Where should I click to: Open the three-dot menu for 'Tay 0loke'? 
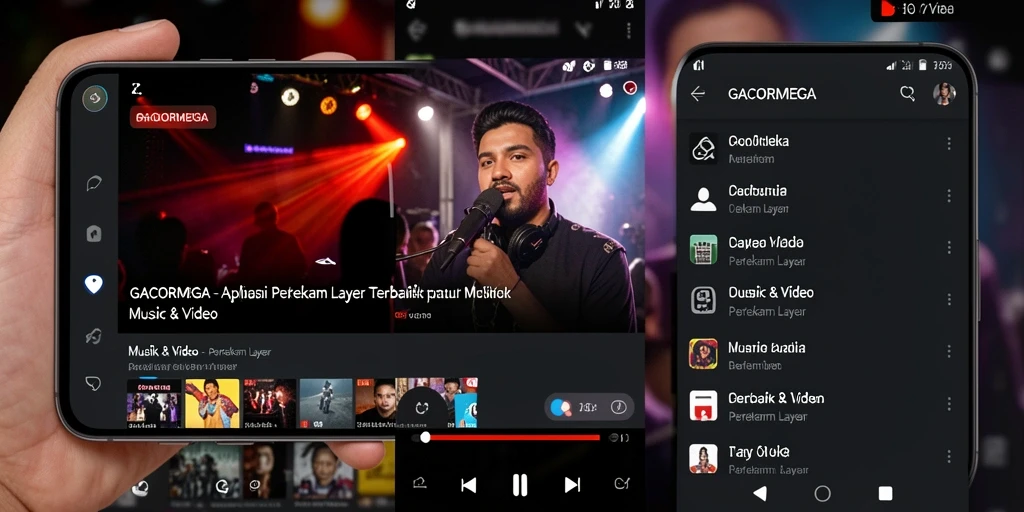(949, 456)
